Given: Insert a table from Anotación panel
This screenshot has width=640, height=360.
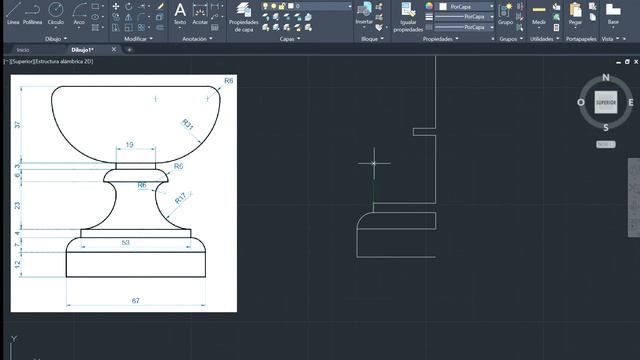Looking at the screenshot, I should click(215, 28).
